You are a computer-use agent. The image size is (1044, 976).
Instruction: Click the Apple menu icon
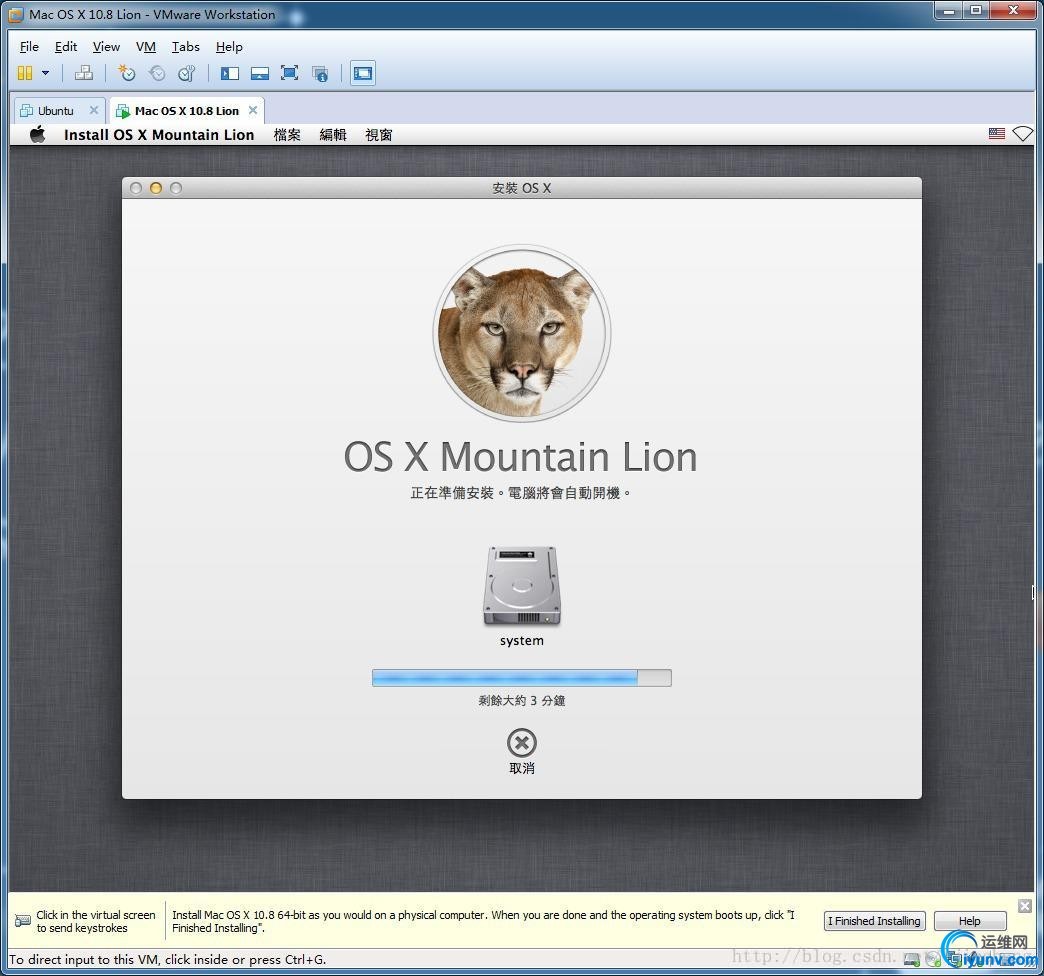(x=38, y=134)
